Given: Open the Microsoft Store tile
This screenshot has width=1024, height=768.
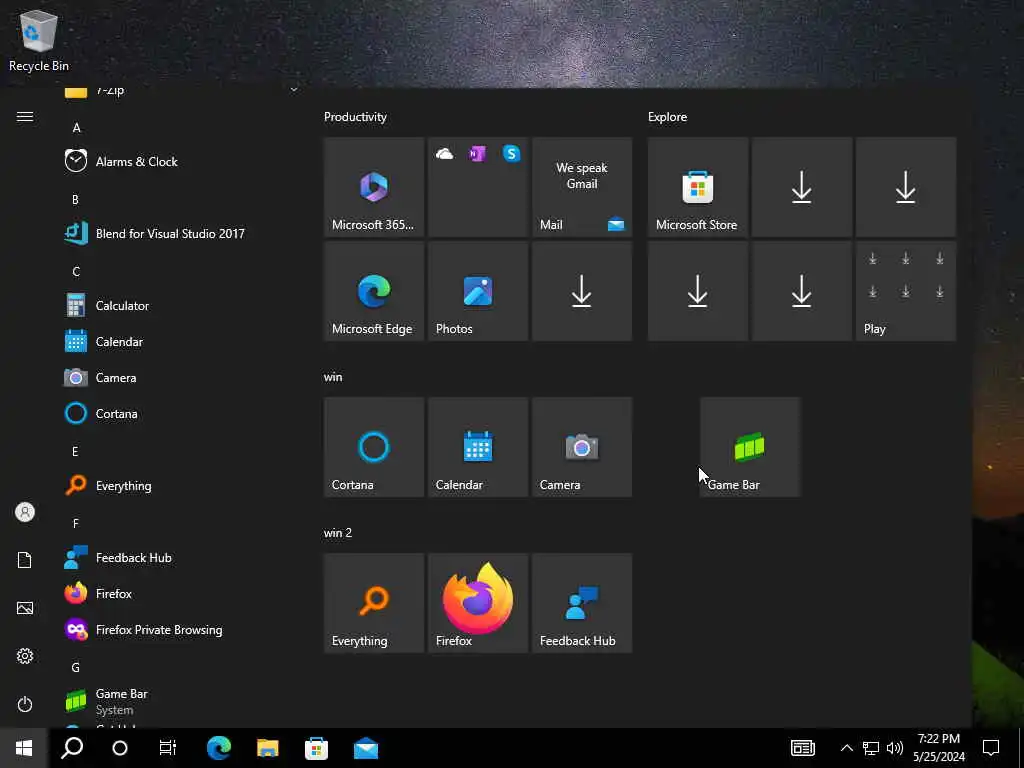Looking at the screenshot, I should [x=697, y=187].
